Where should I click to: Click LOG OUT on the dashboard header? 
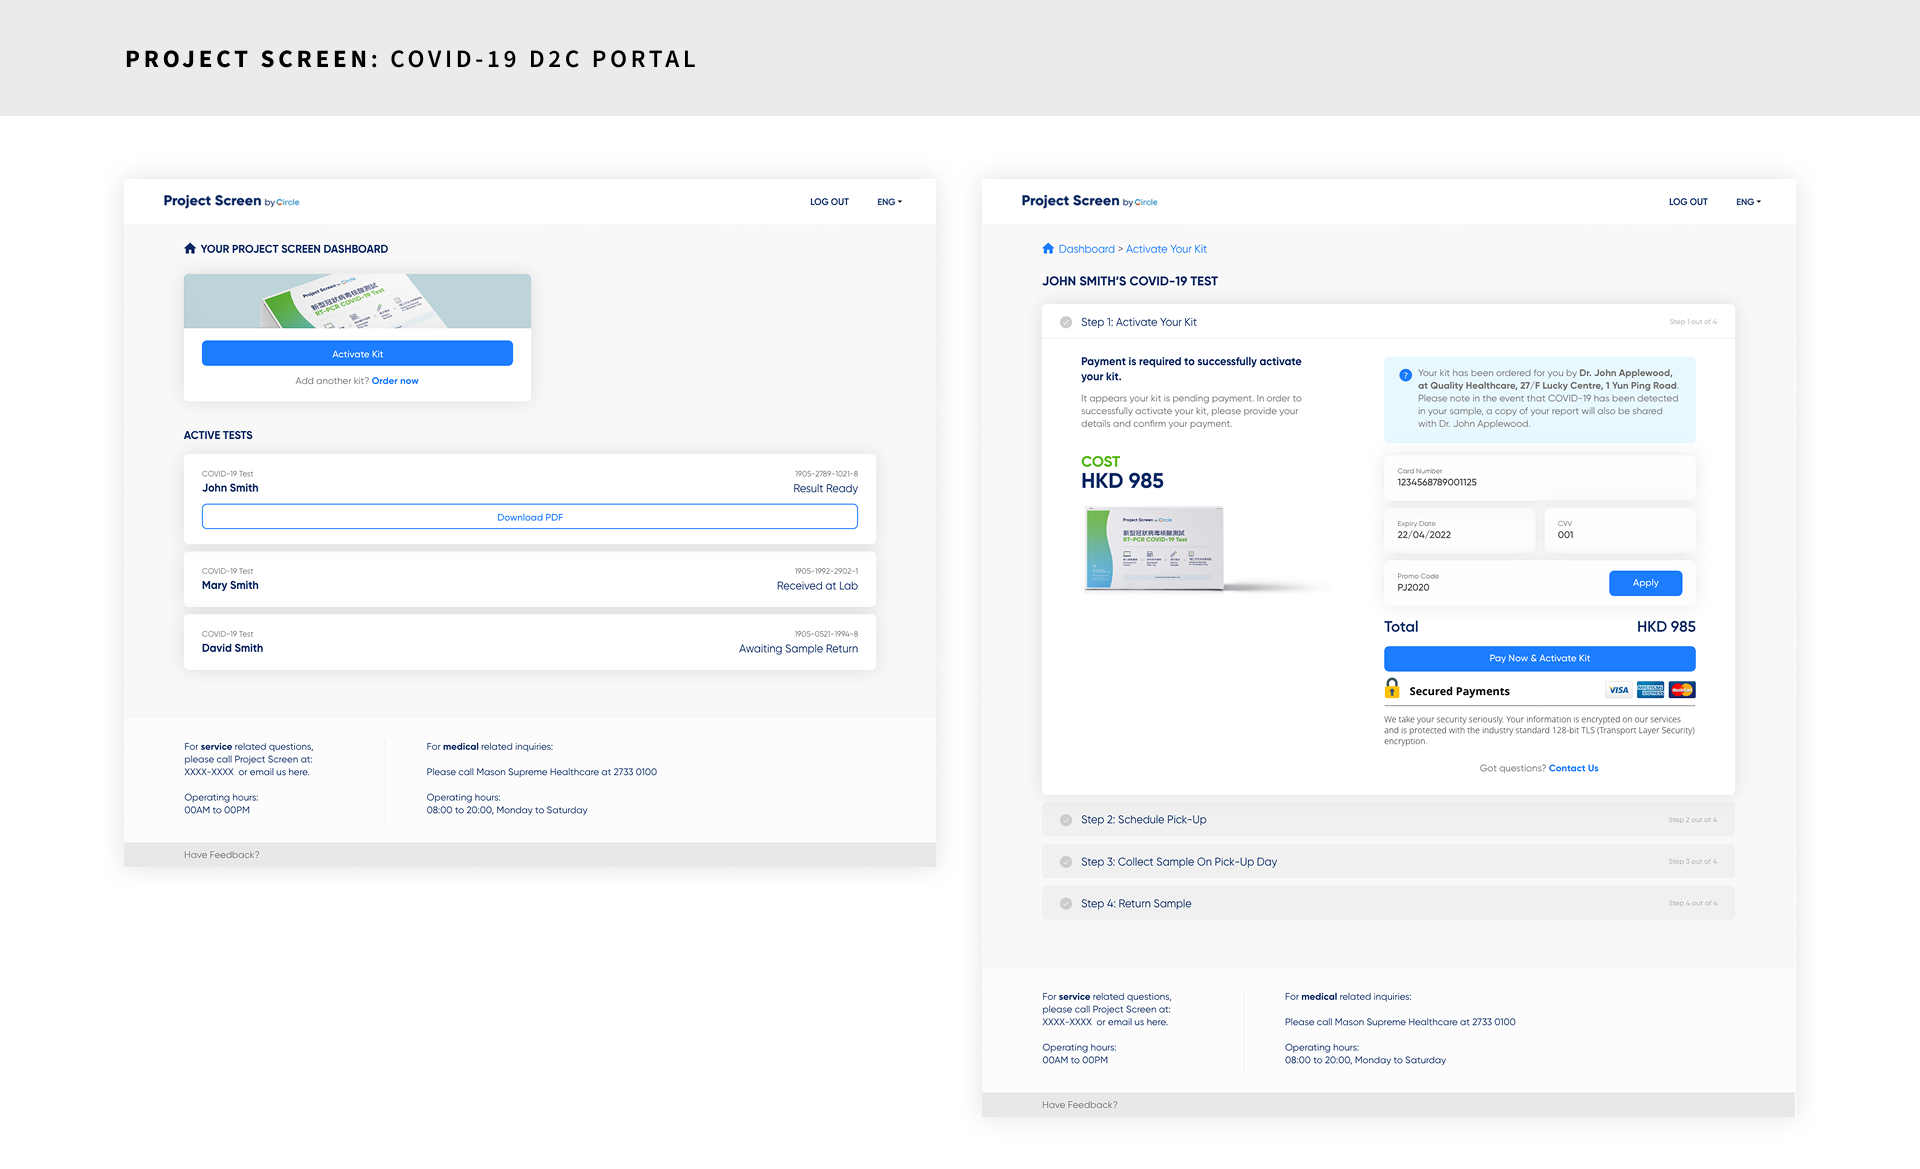point(829,202)
